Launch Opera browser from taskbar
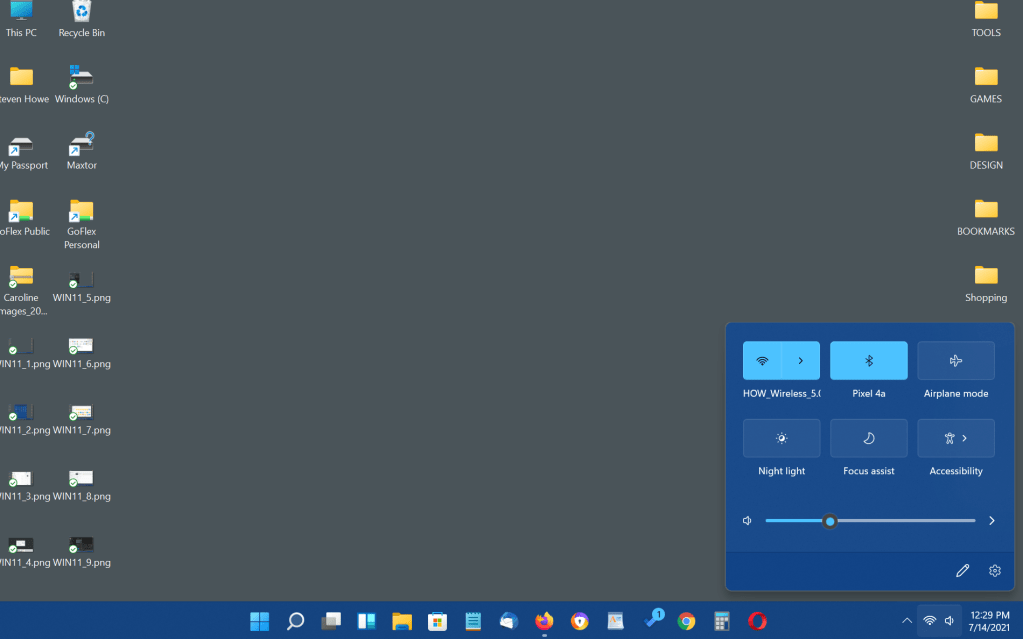The height and width of the screenshot is (639, 1023). point(757,621)
